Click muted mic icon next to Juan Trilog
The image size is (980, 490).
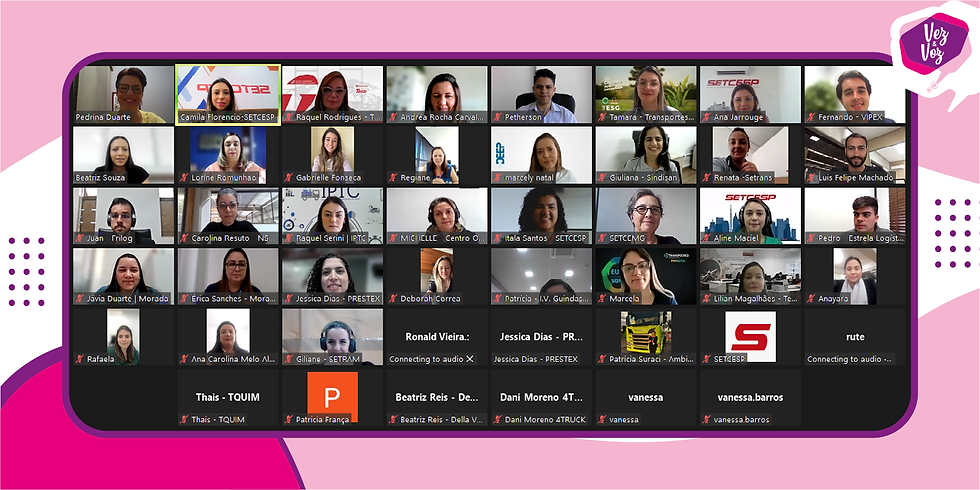(x=79, y=238)
